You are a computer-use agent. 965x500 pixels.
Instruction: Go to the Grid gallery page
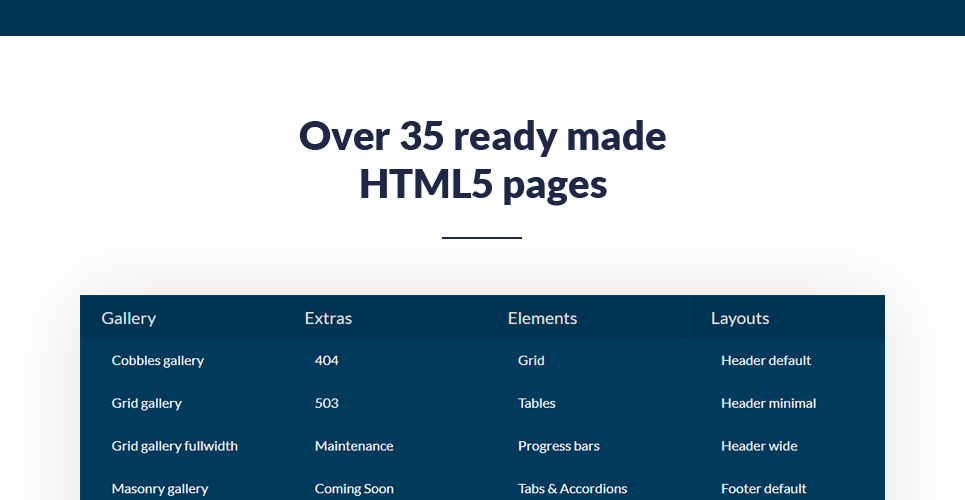pyautogui.click(x=146, y=403)
